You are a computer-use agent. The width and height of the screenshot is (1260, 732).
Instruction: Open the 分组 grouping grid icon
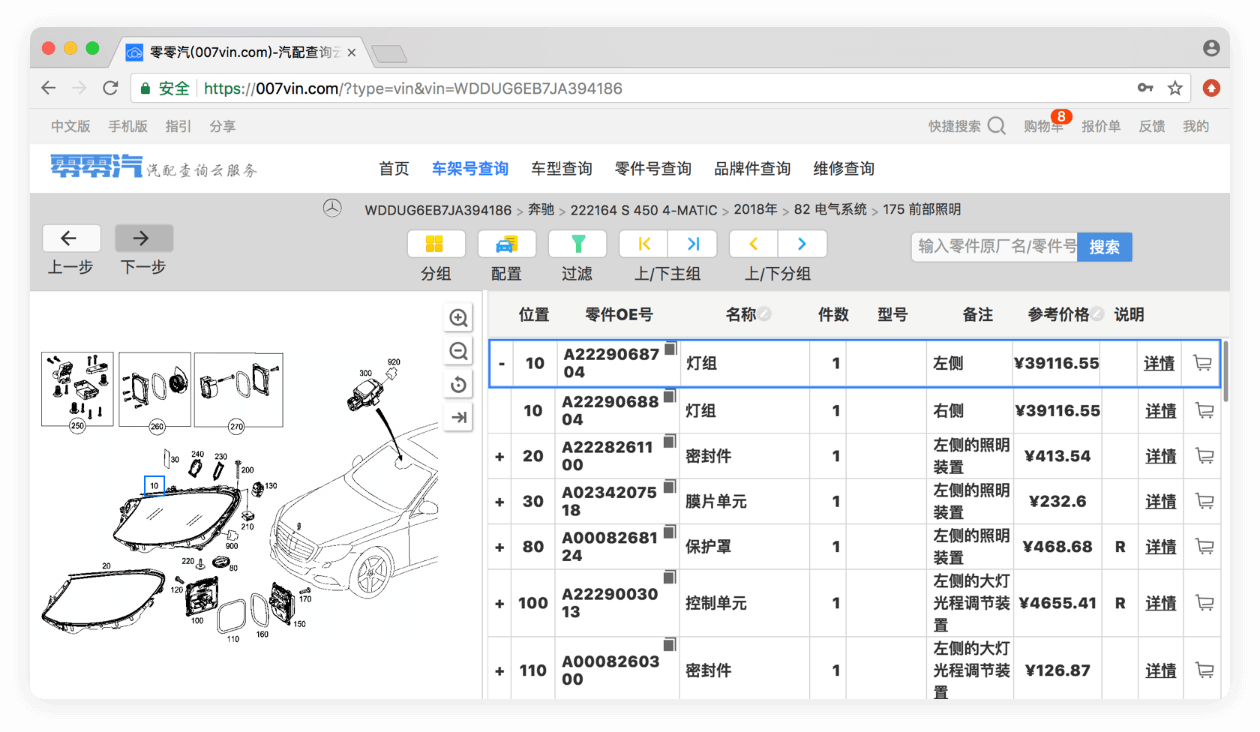point(435,244)
